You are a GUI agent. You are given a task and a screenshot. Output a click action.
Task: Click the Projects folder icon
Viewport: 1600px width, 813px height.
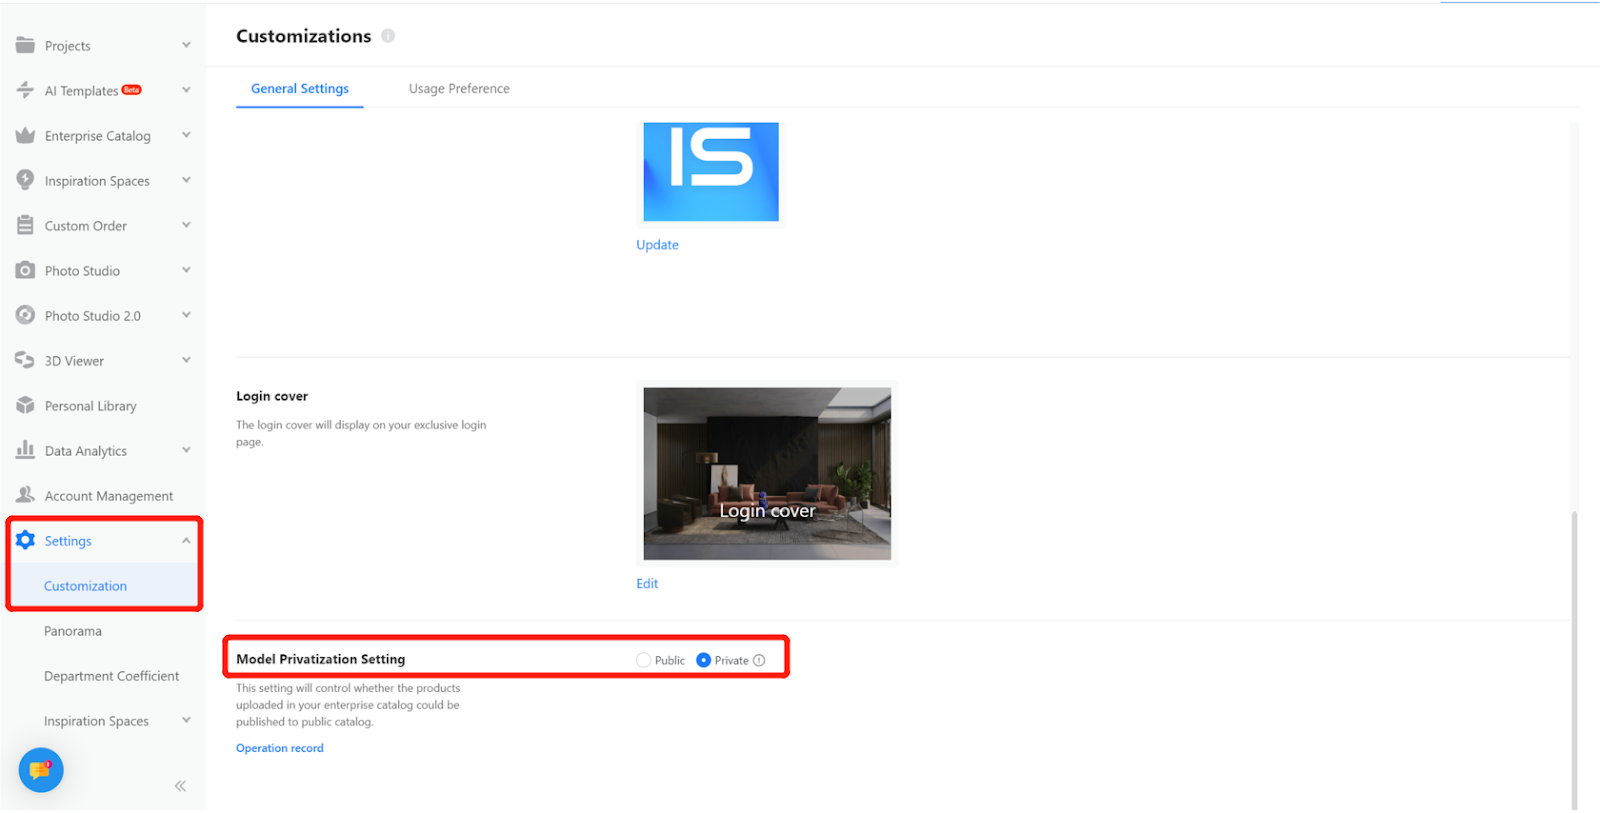tap(25, 45)
